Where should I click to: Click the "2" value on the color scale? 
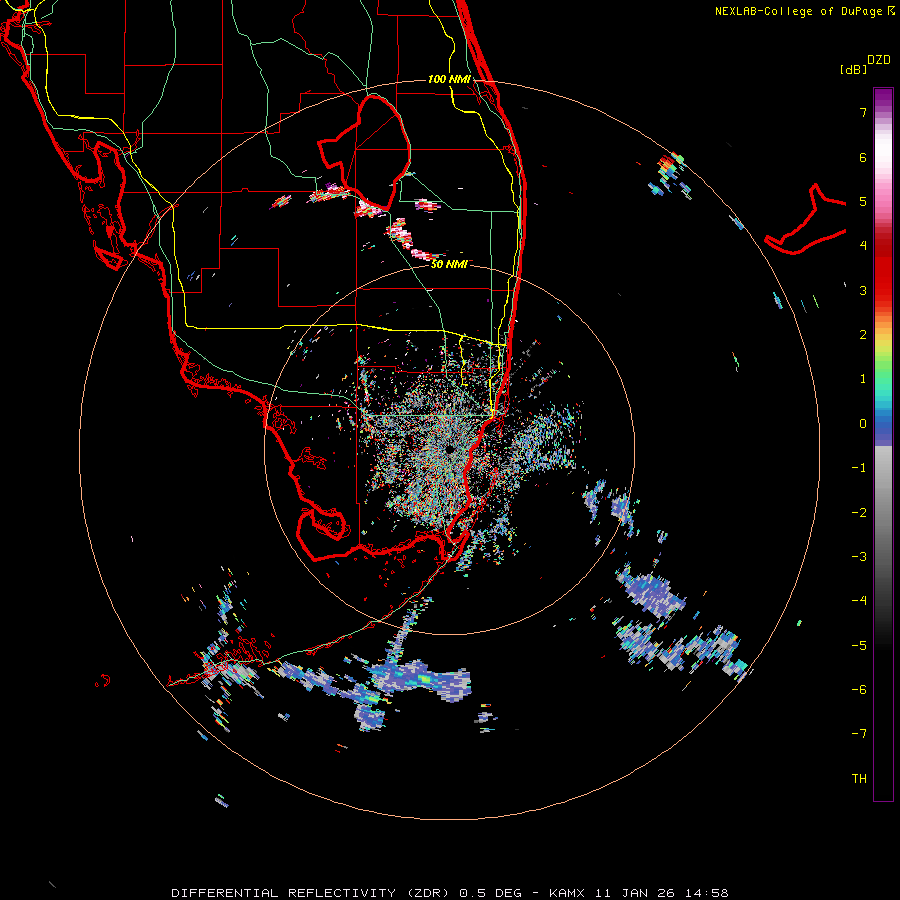pos(863,335)
